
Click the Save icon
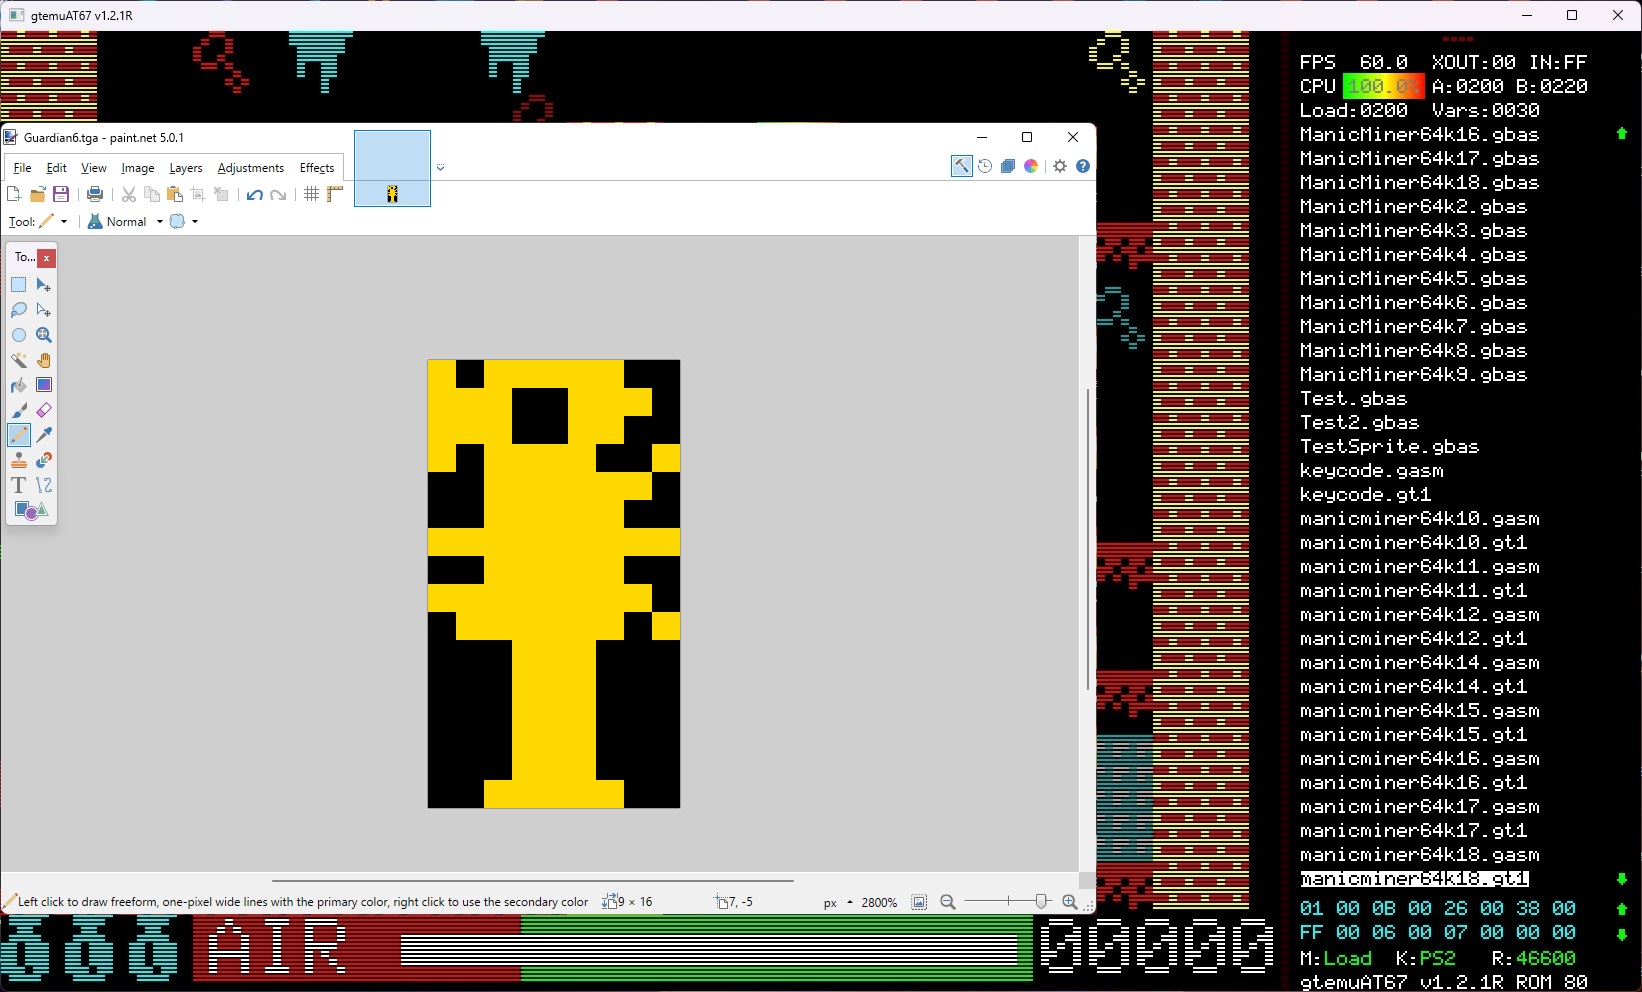pyautogui.click(x=61, y=194)
